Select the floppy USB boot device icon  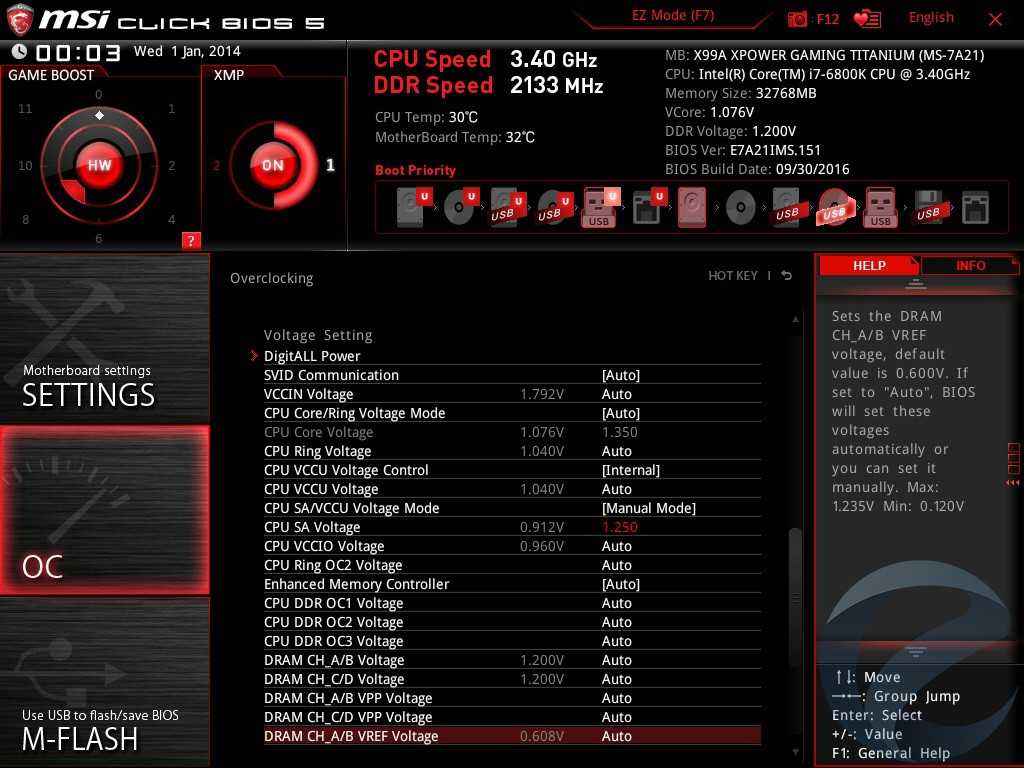(927, 208)
